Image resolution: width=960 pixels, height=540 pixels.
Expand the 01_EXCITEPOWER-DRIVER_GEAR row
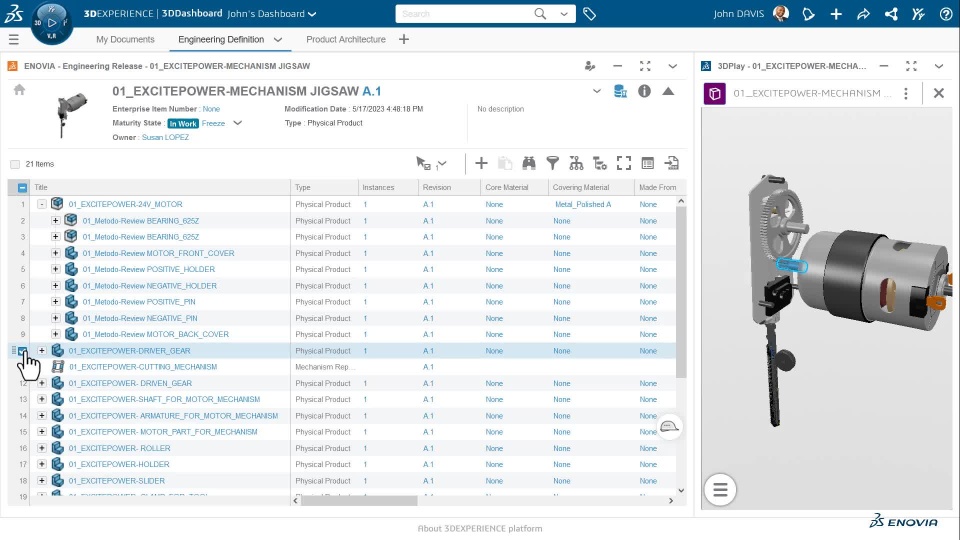(x=42, y=351)
